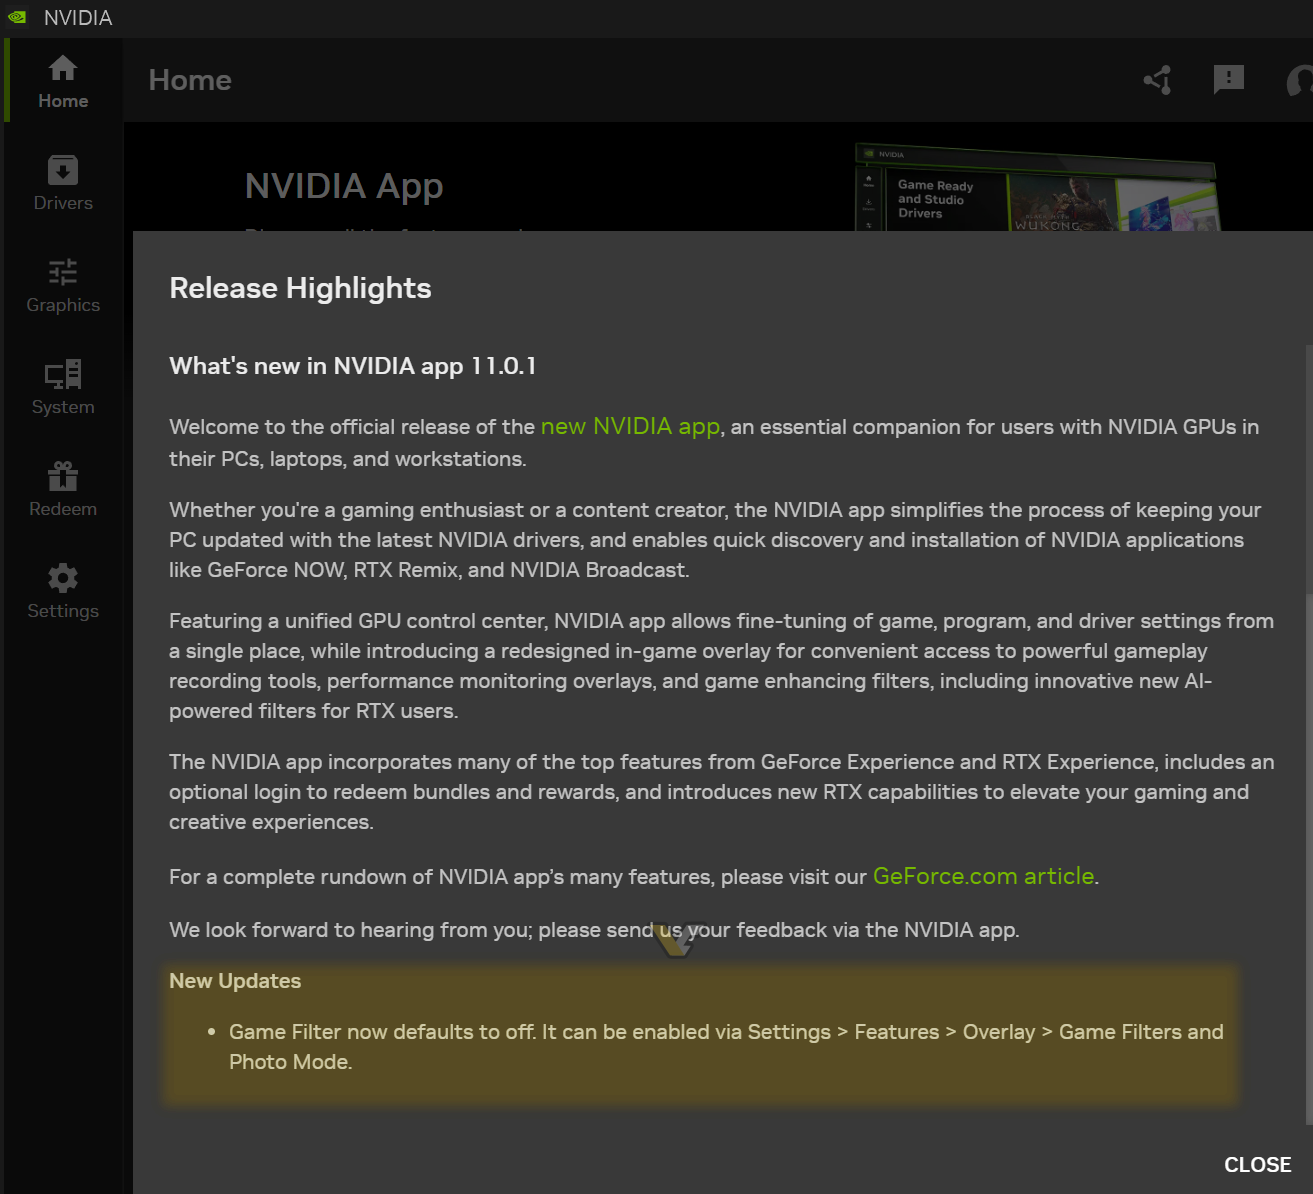Click the user account avatar icon

(x=1300, y=80)
